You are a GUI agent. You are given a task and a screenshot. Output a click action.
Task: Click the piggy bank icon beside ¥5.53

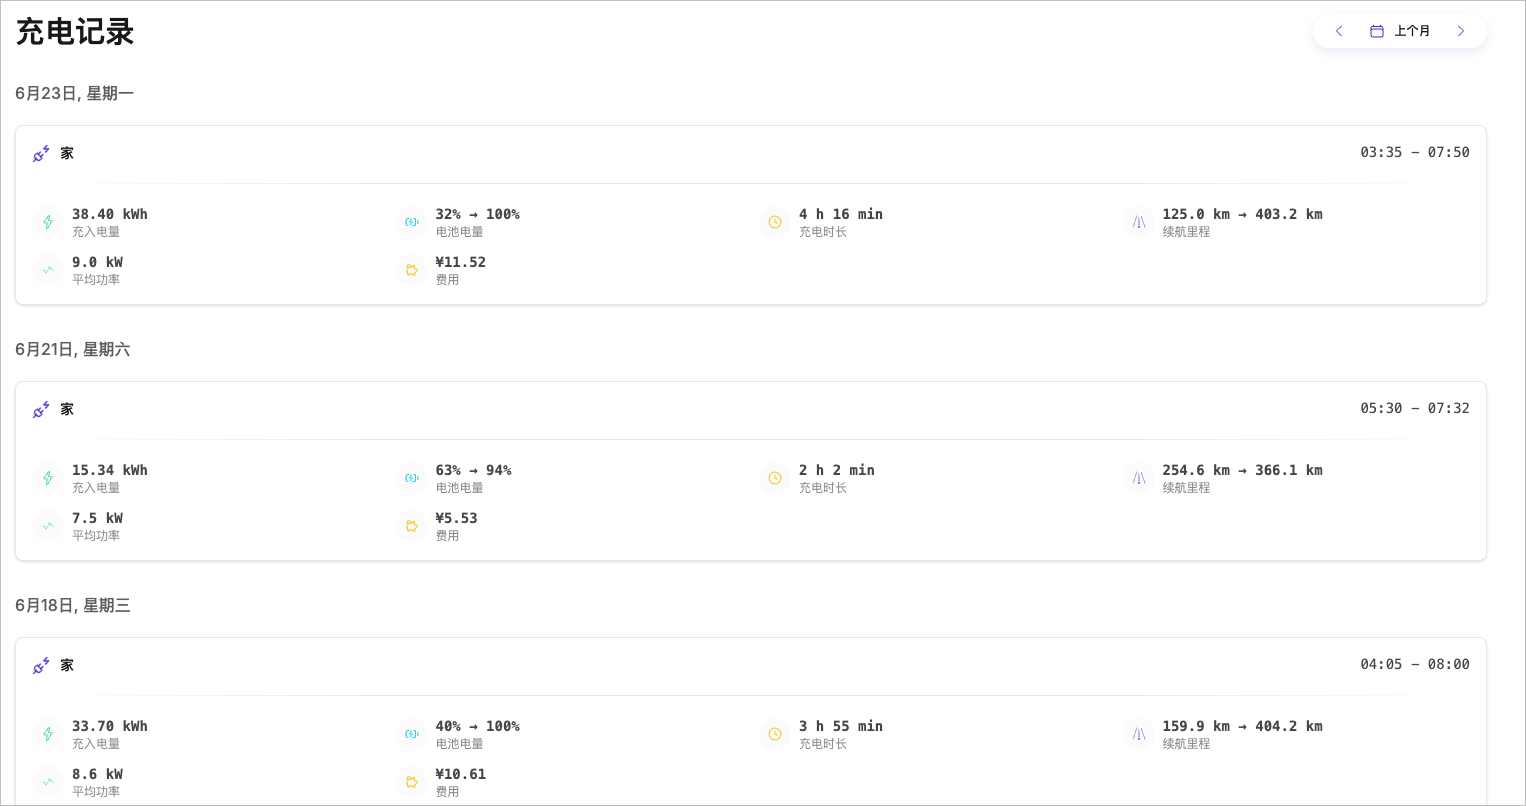tap(412, 526)
